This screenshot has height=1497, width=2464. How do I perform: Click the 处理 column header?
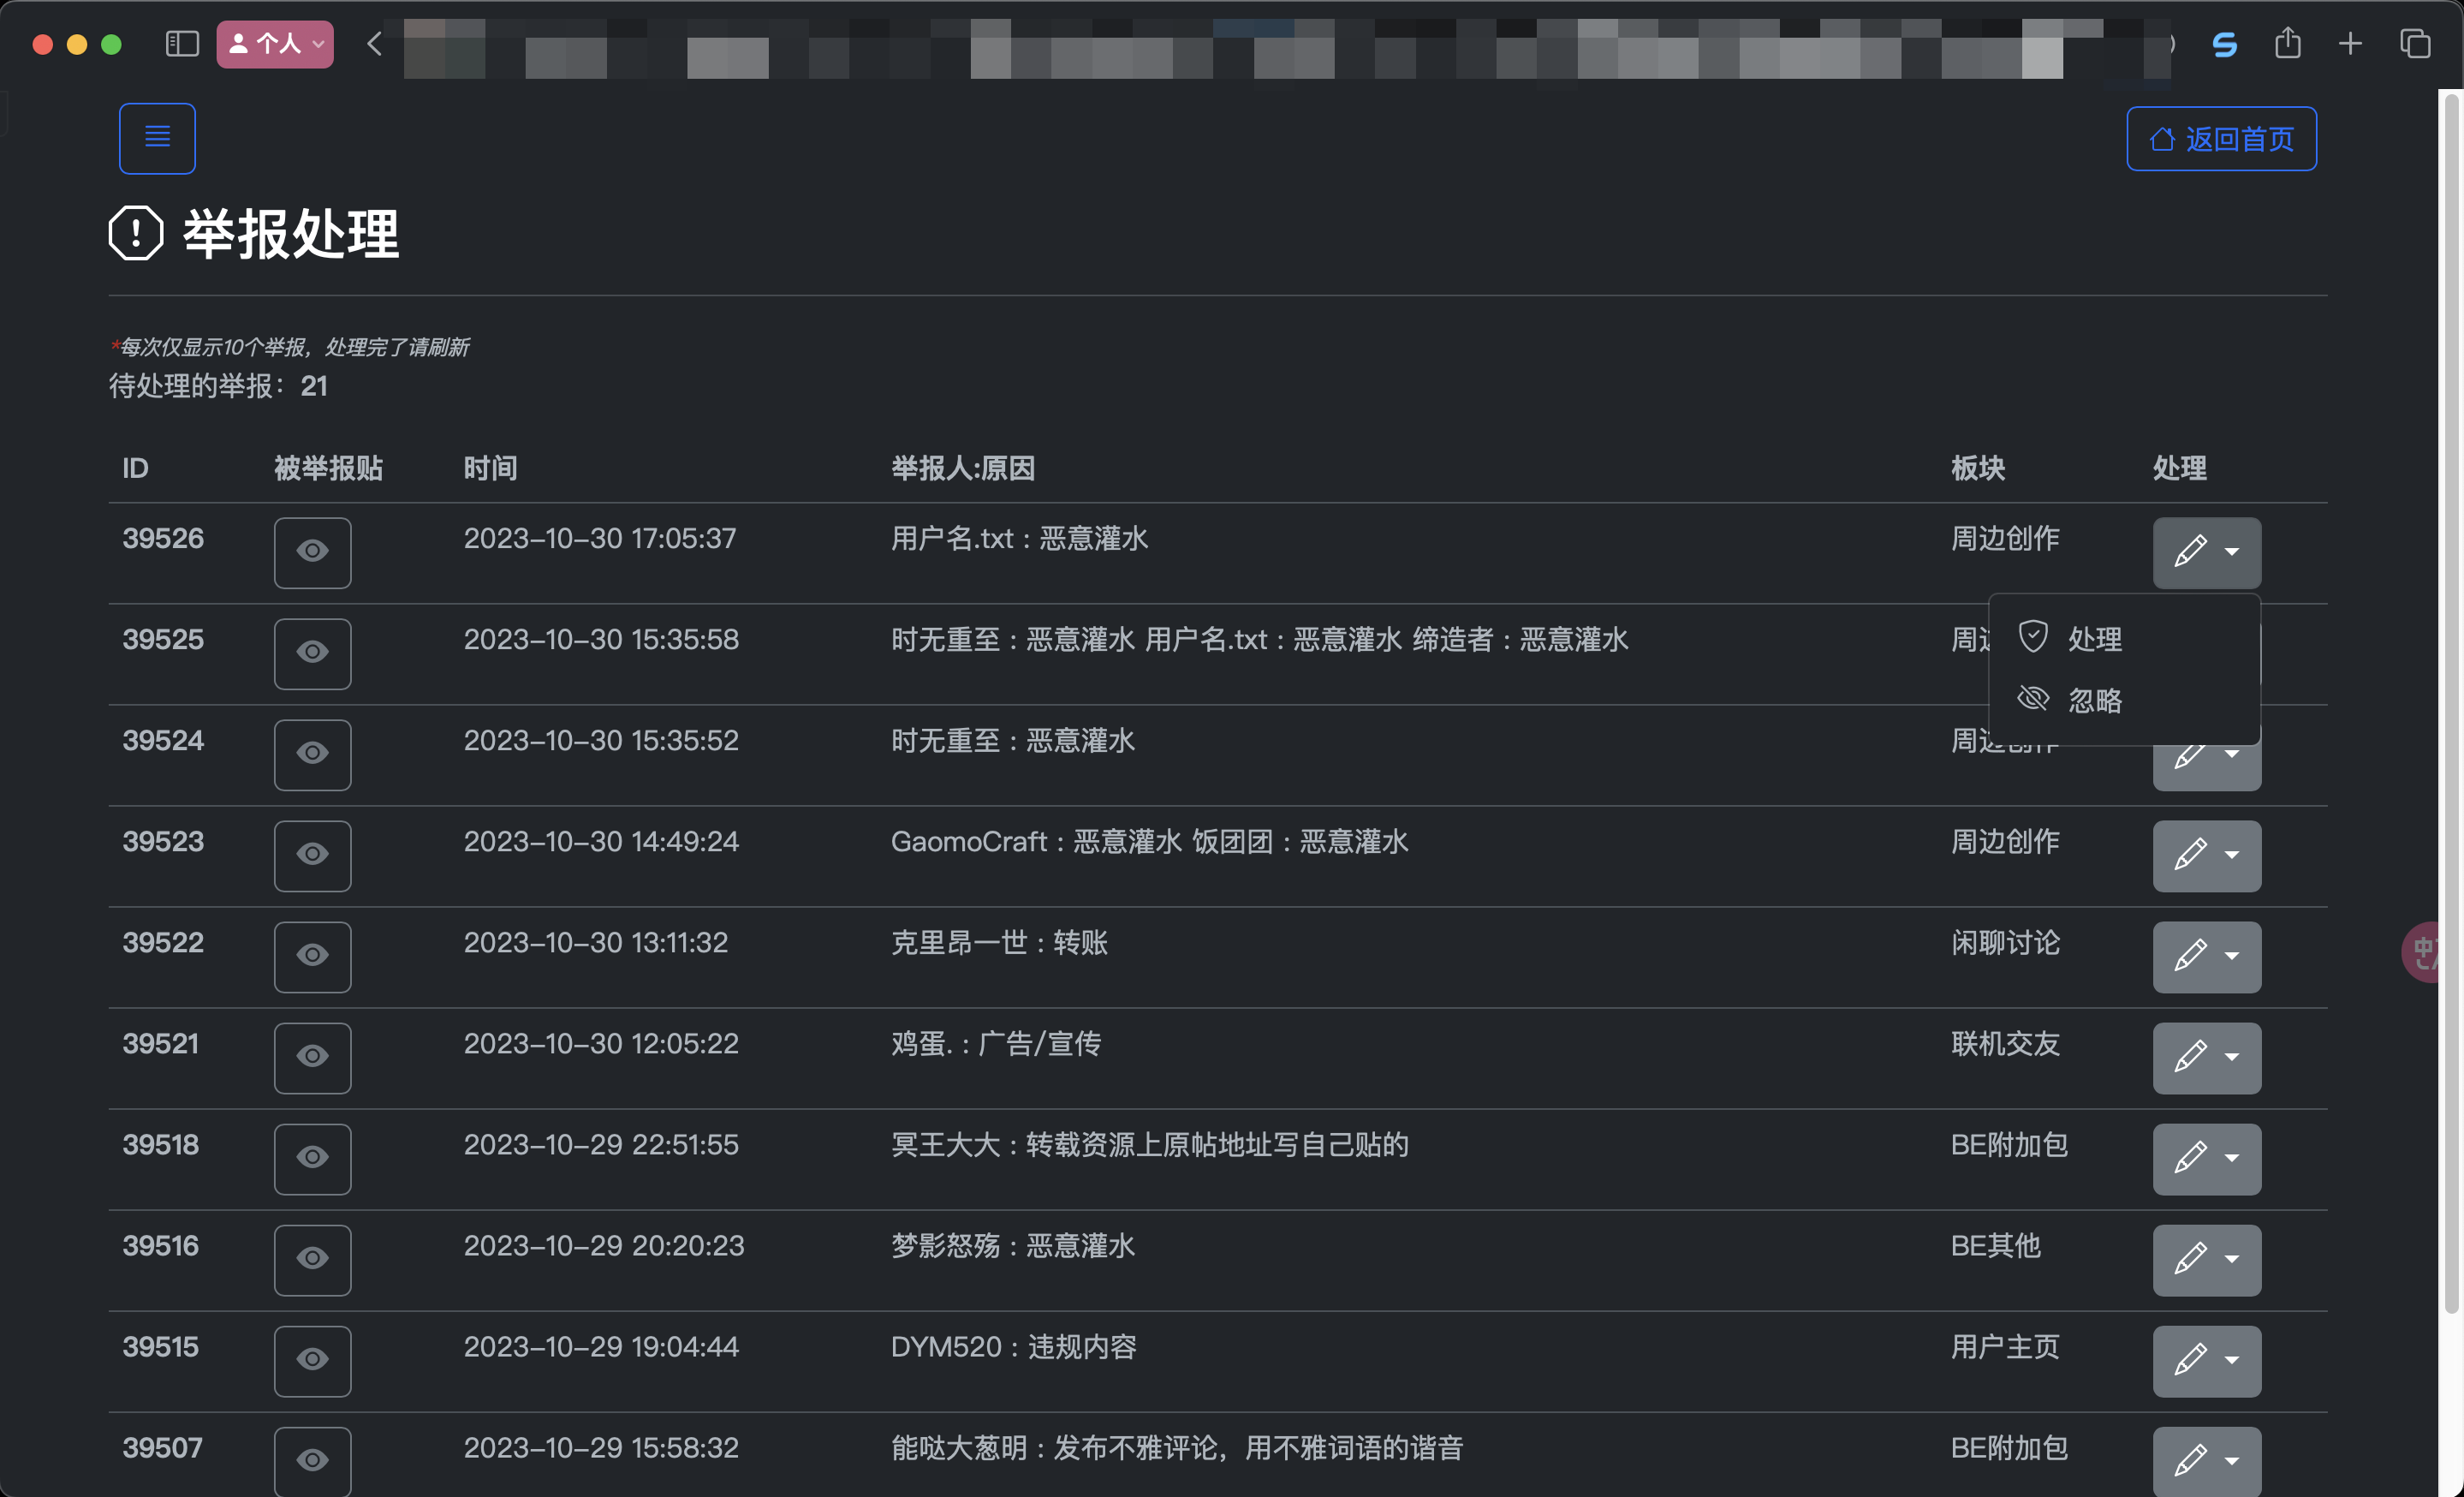(x=2179, y=468)
